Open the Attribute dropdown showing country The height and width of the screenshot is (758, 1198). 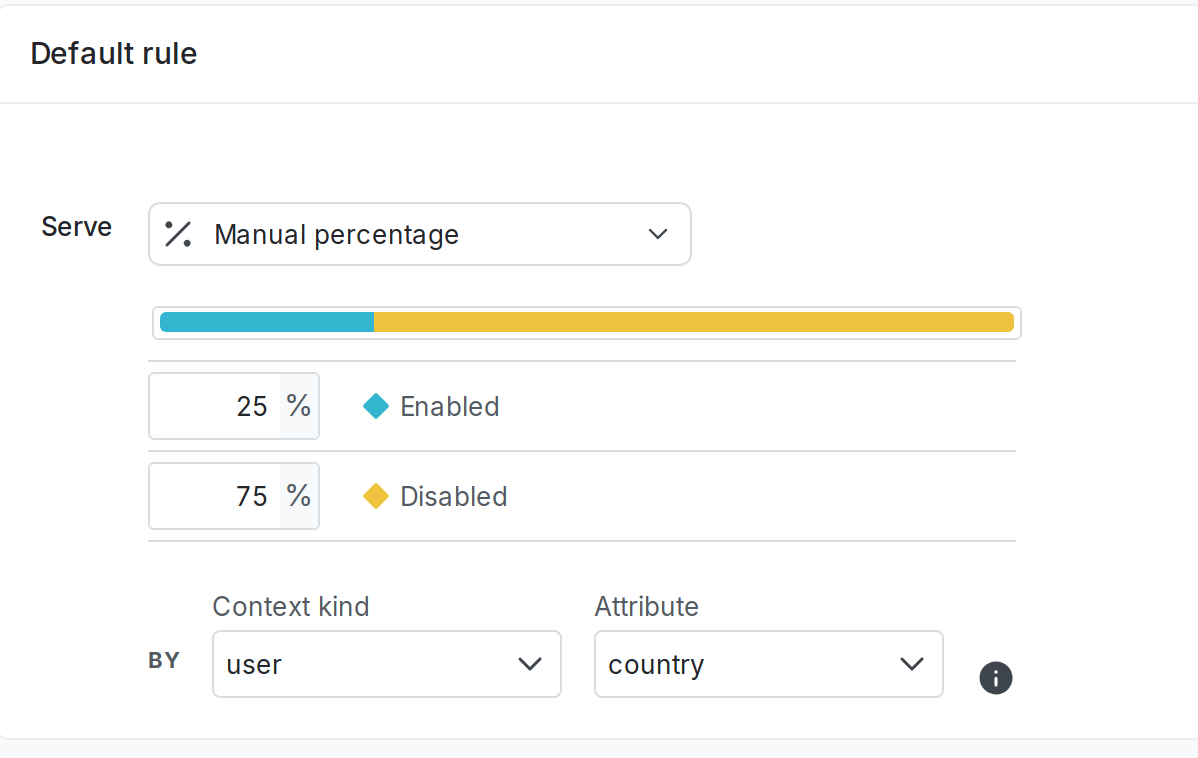pos(768,664)
